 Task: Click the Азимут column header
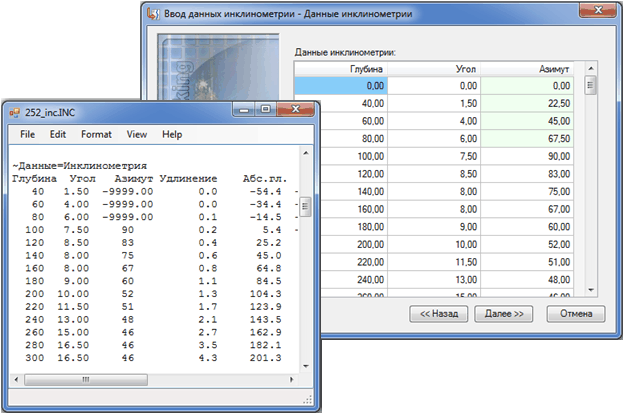pos(553,69)
